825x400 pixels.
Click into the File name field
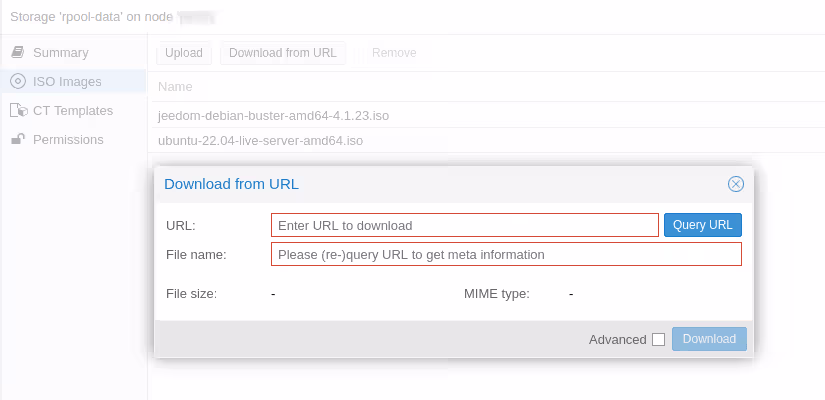click(x=505, y=254)
